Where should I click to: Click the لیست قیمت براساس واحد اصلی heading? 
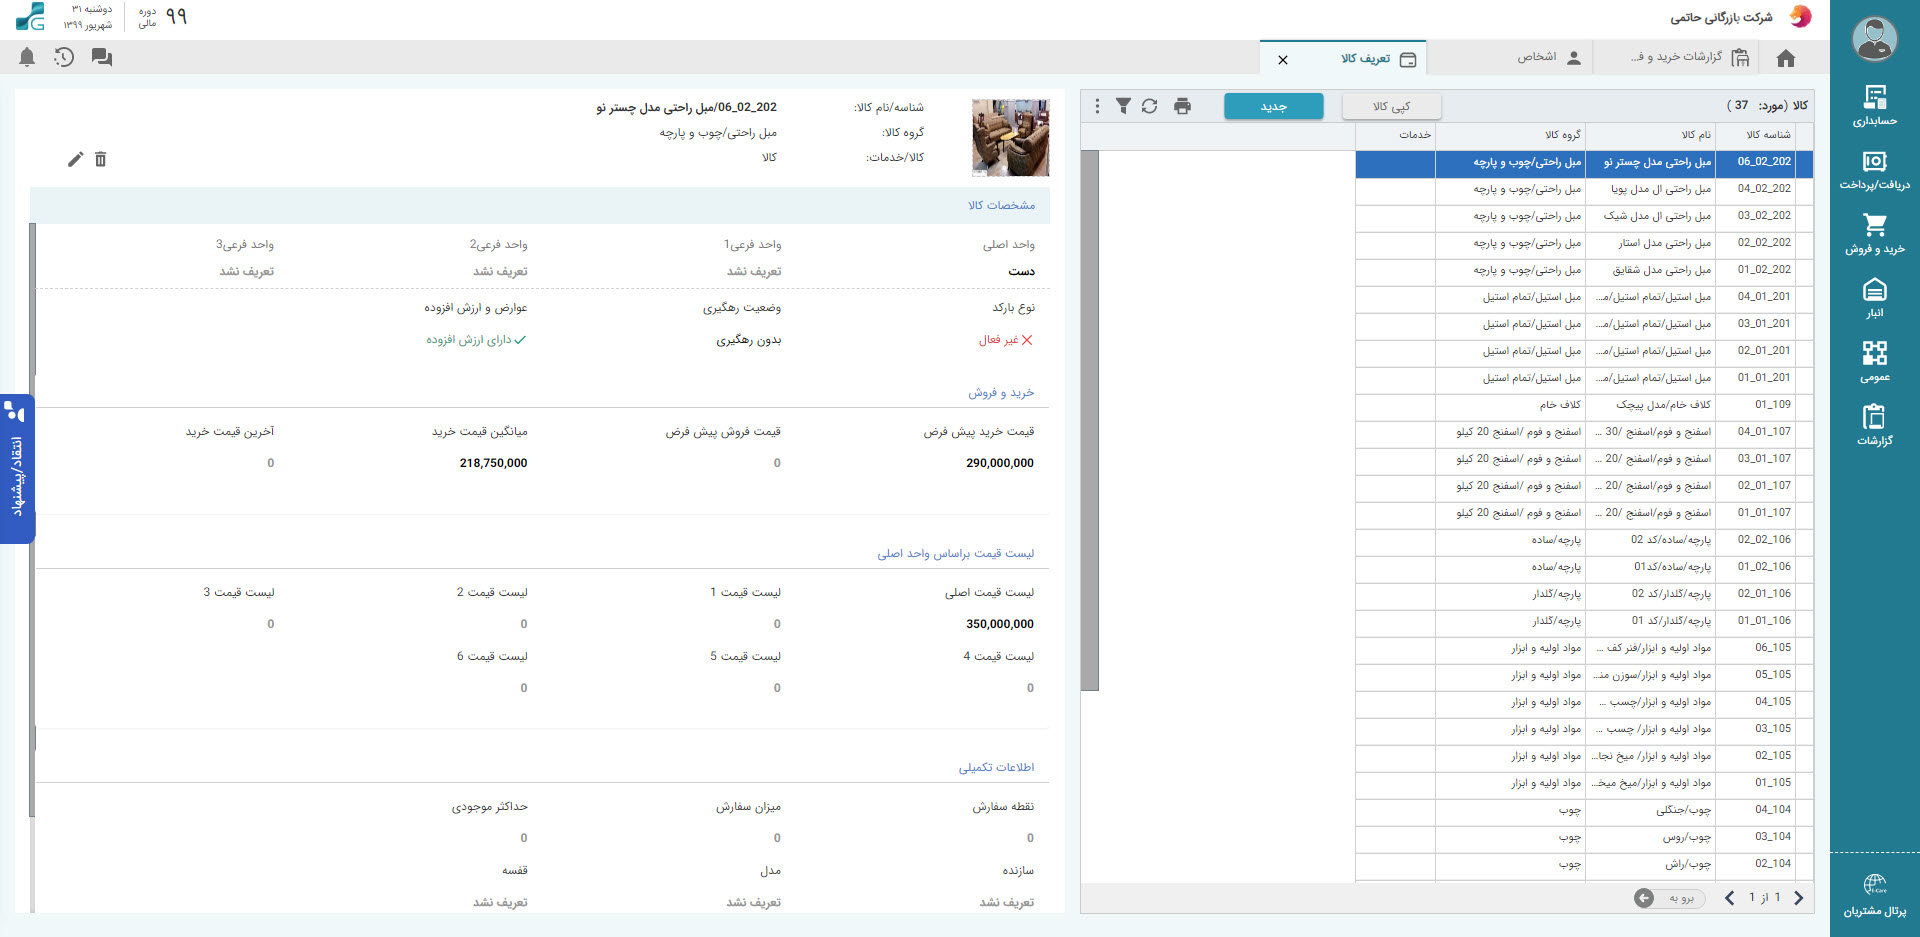pyautogui.click(x=956, y=554)
